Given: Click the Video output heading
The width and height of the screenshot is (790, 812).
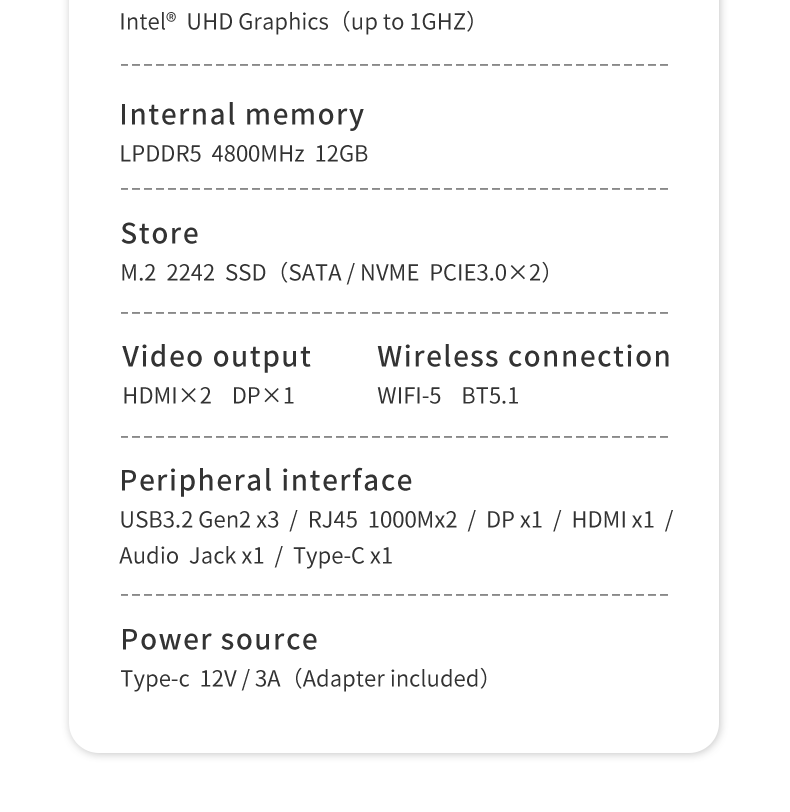Looking at the screenshot, I should [x=216, y=357].
